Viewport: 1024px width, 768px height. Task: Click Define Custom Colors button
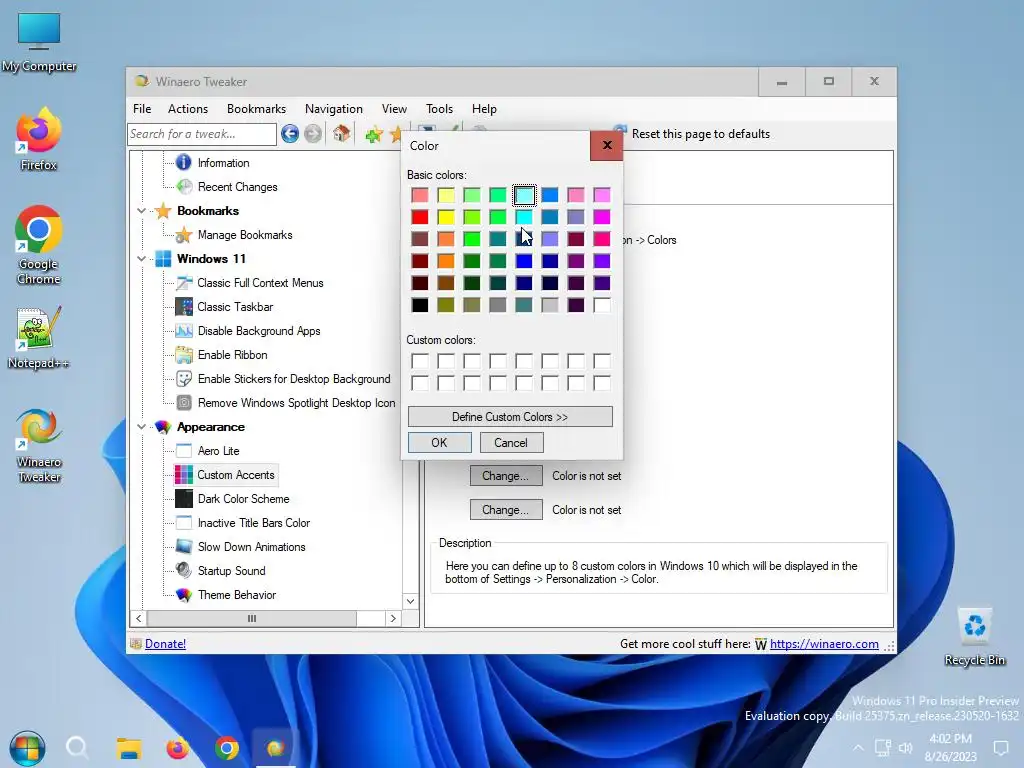point(510,417)
